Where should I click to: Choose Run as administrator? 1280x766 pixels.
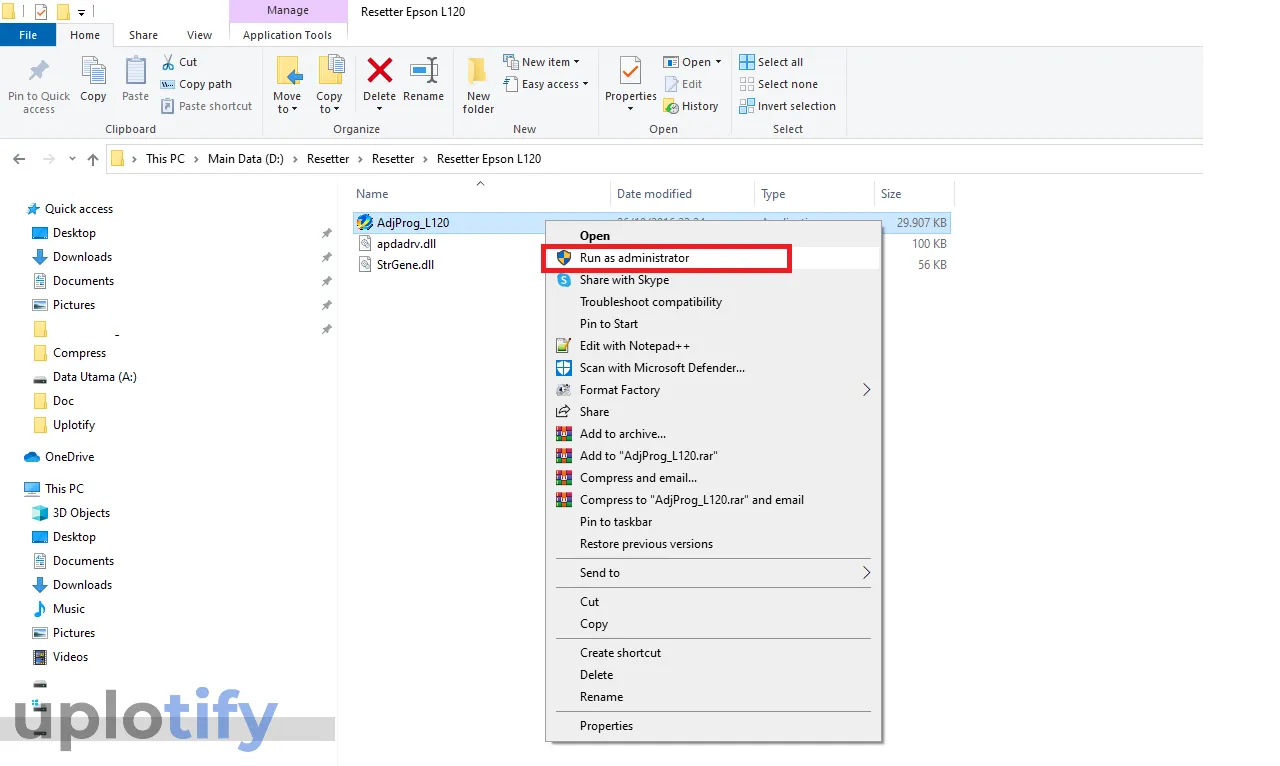(713, 258)
